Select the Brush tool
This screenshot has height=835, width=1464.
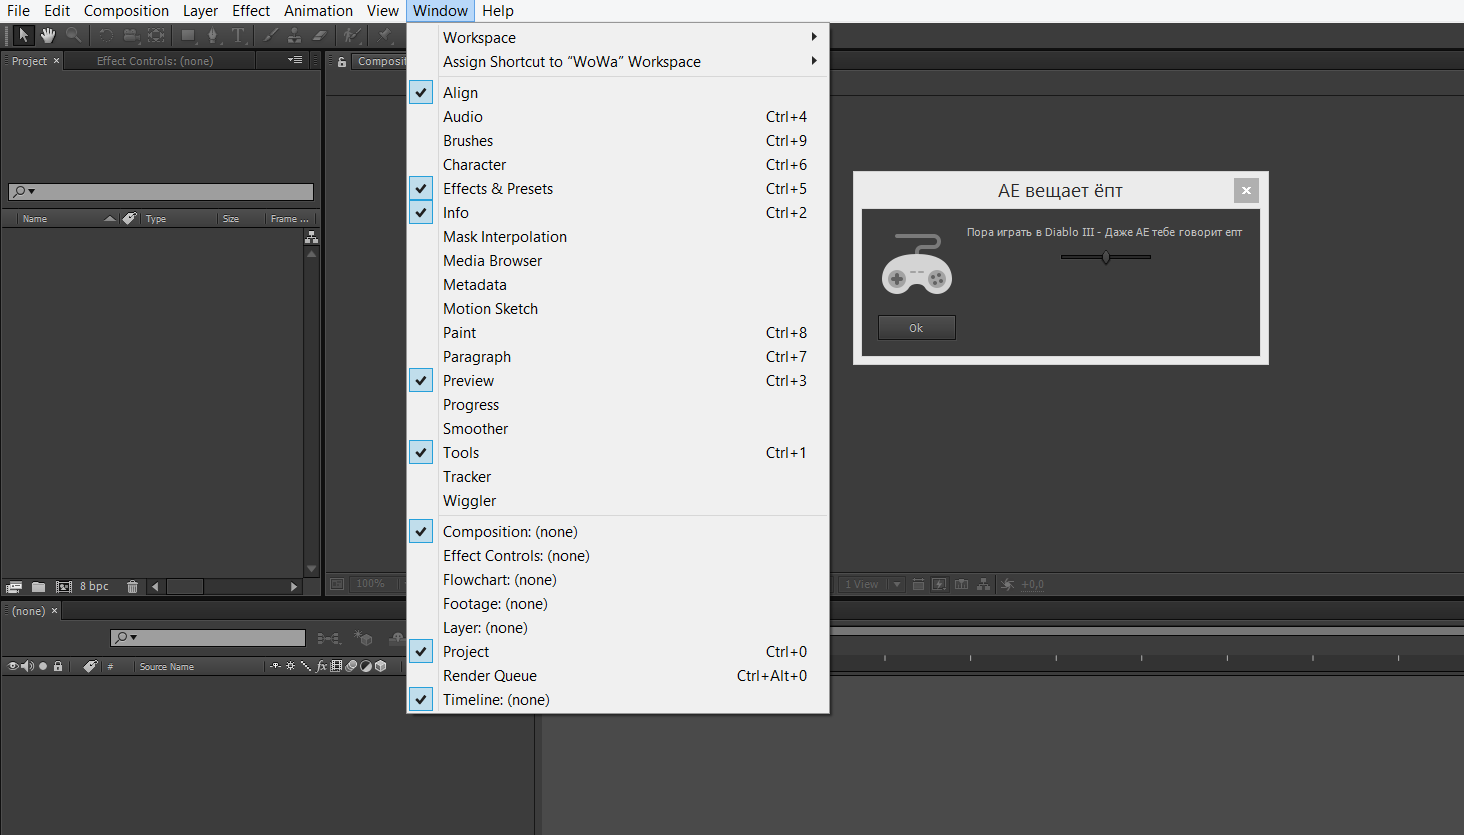270,35
